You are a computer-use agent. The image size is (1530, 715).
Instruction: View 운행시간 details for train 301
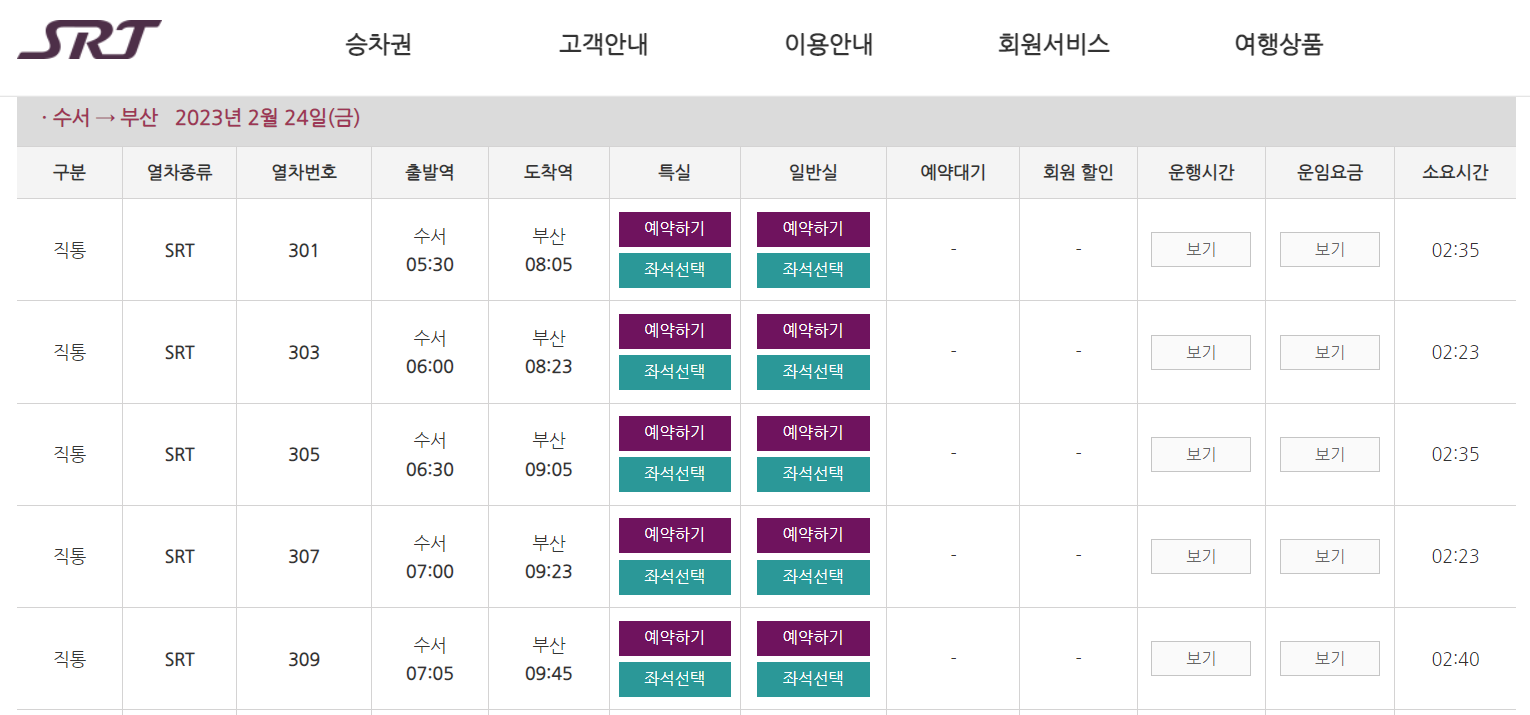click(x=1200, y=249)
